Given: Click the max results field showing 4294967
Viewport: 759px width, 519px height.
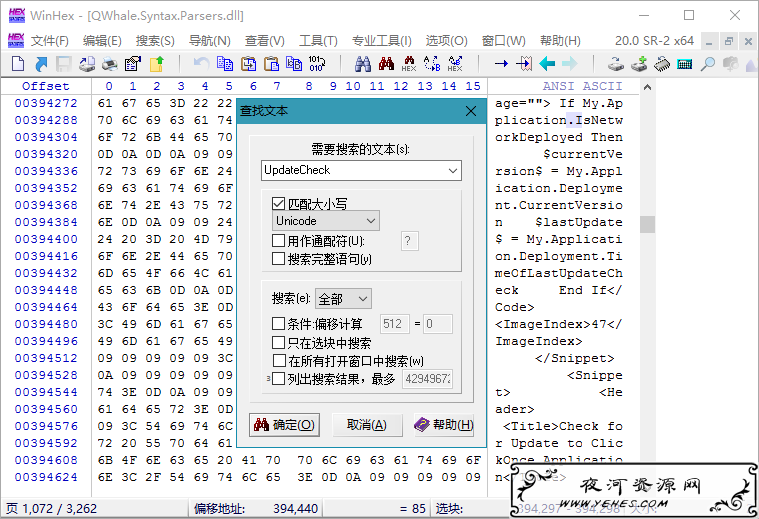Looking at the screenshot, I should pos(427,379).
